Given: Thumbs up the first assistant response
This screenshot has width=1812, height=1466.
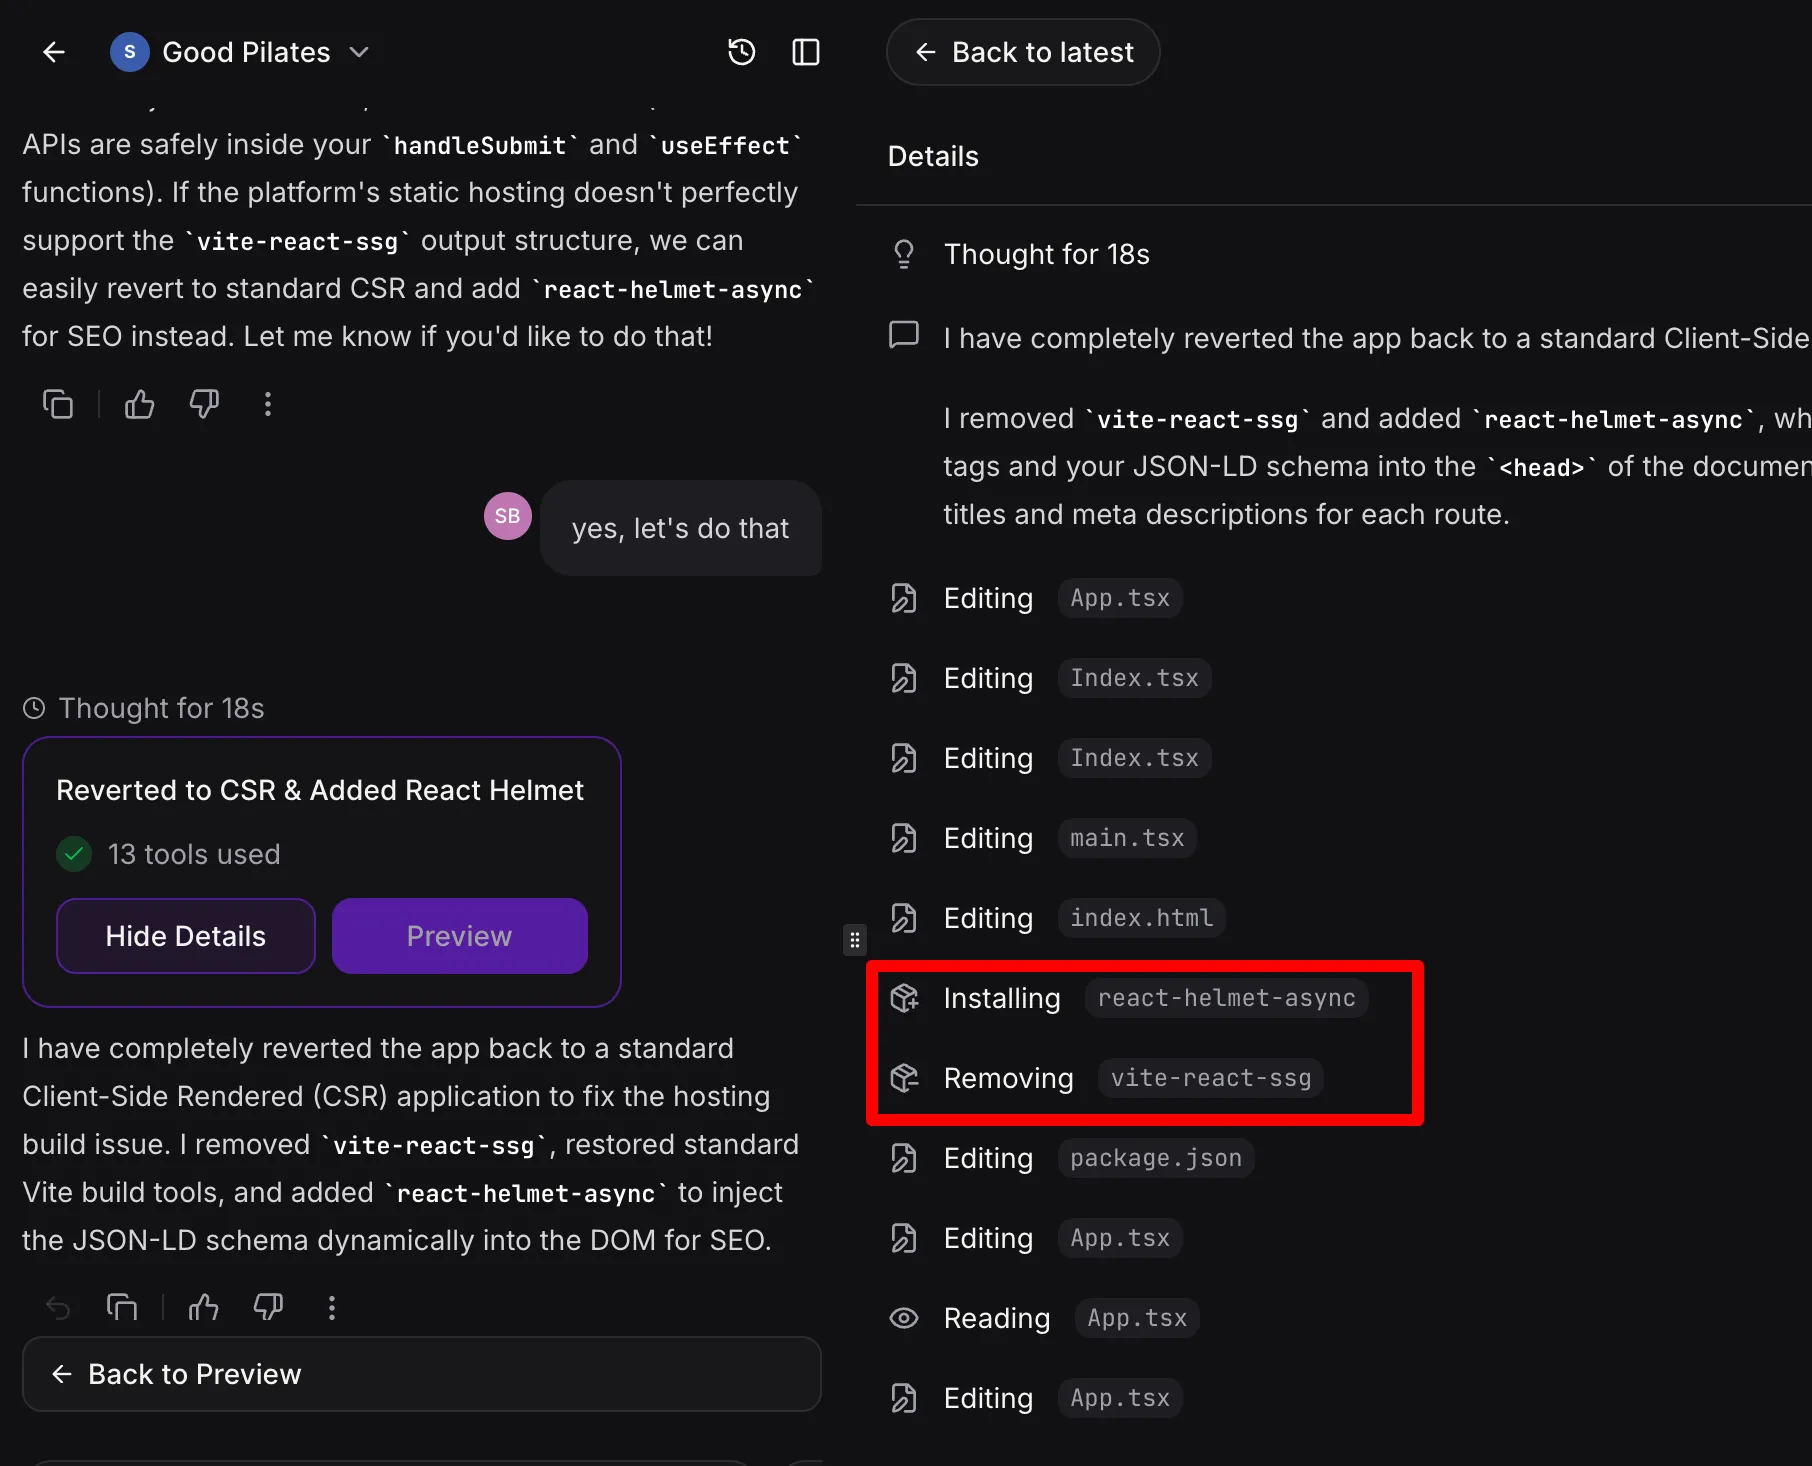Looking at the screenshot, I should point(139,404).
